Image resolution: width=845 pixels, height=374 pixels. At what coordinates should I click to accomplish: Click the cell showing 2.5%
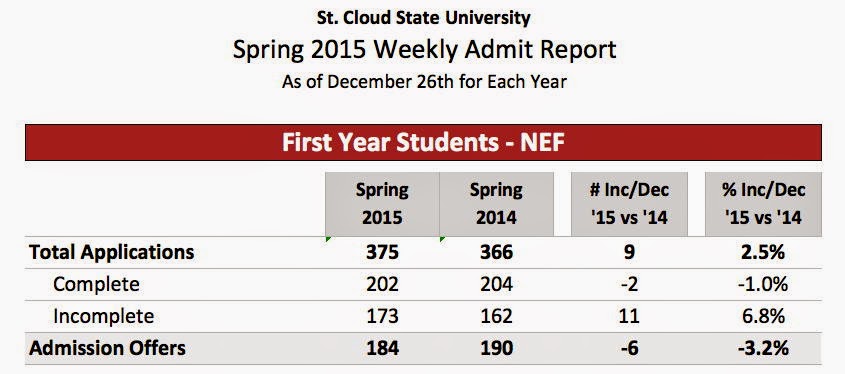pyautogui.click(x=763, y=252)
